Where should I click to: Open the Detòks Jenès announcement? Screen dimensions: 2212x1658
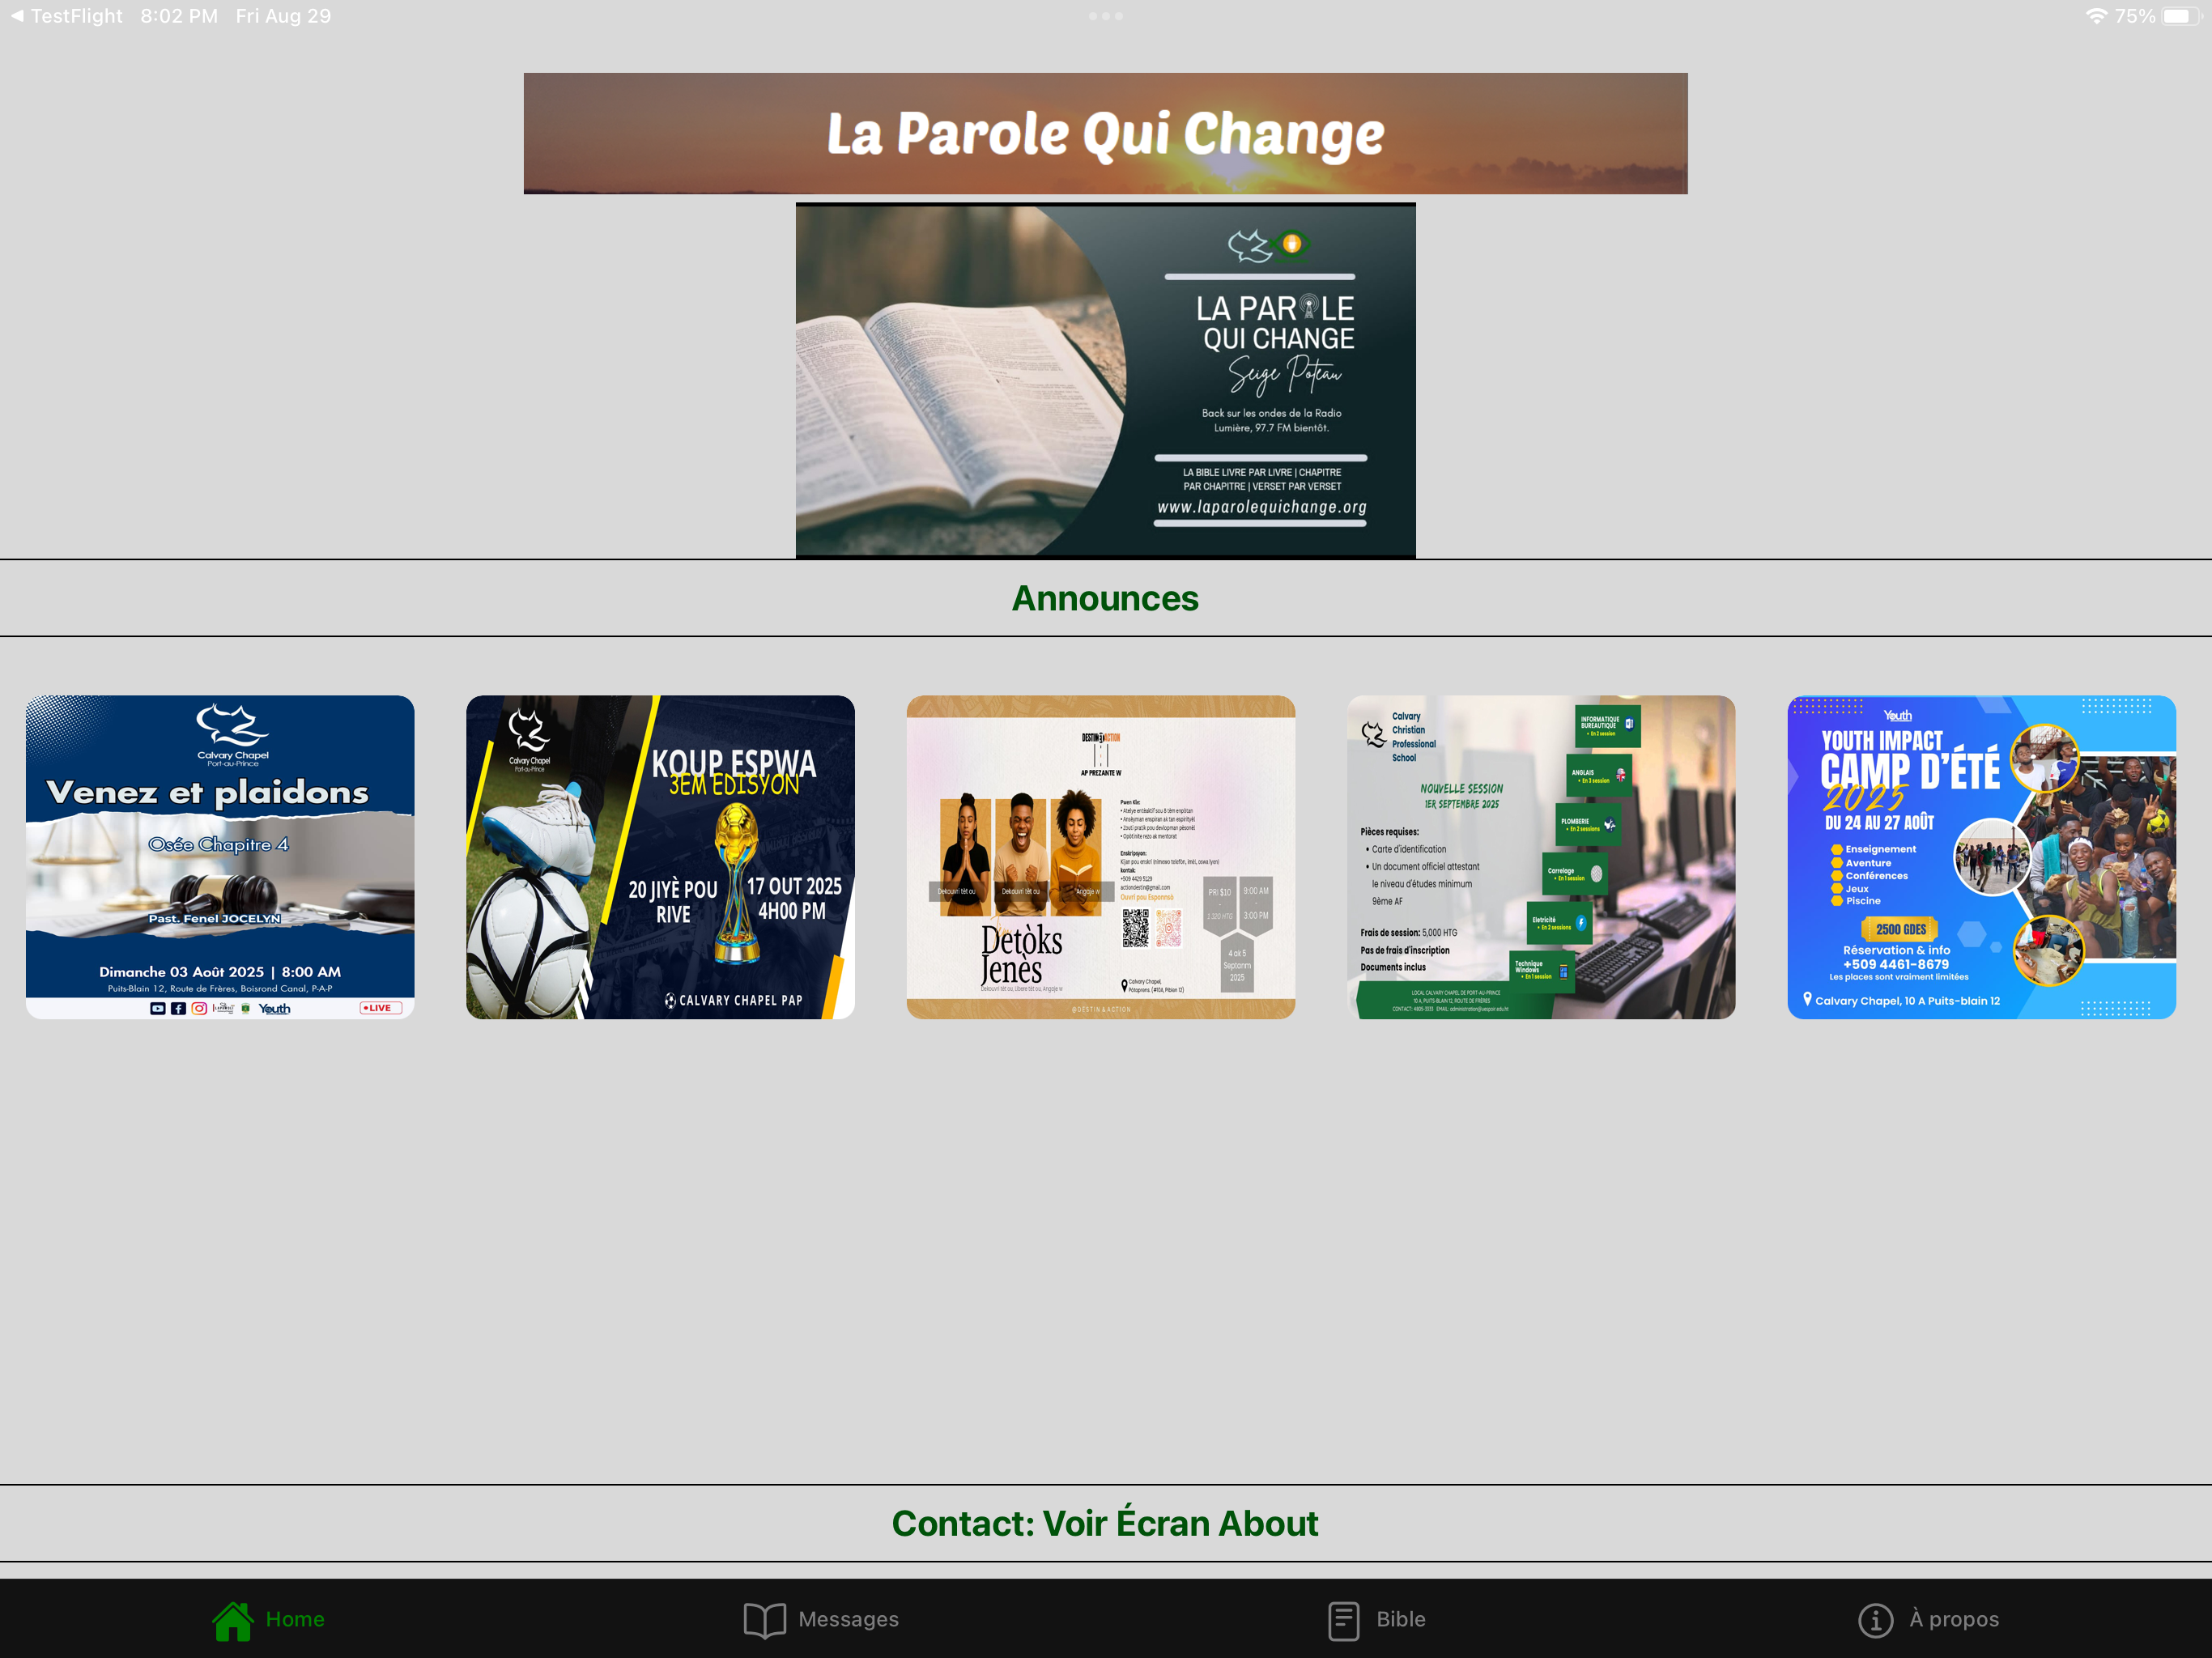tap(1101, 857)
